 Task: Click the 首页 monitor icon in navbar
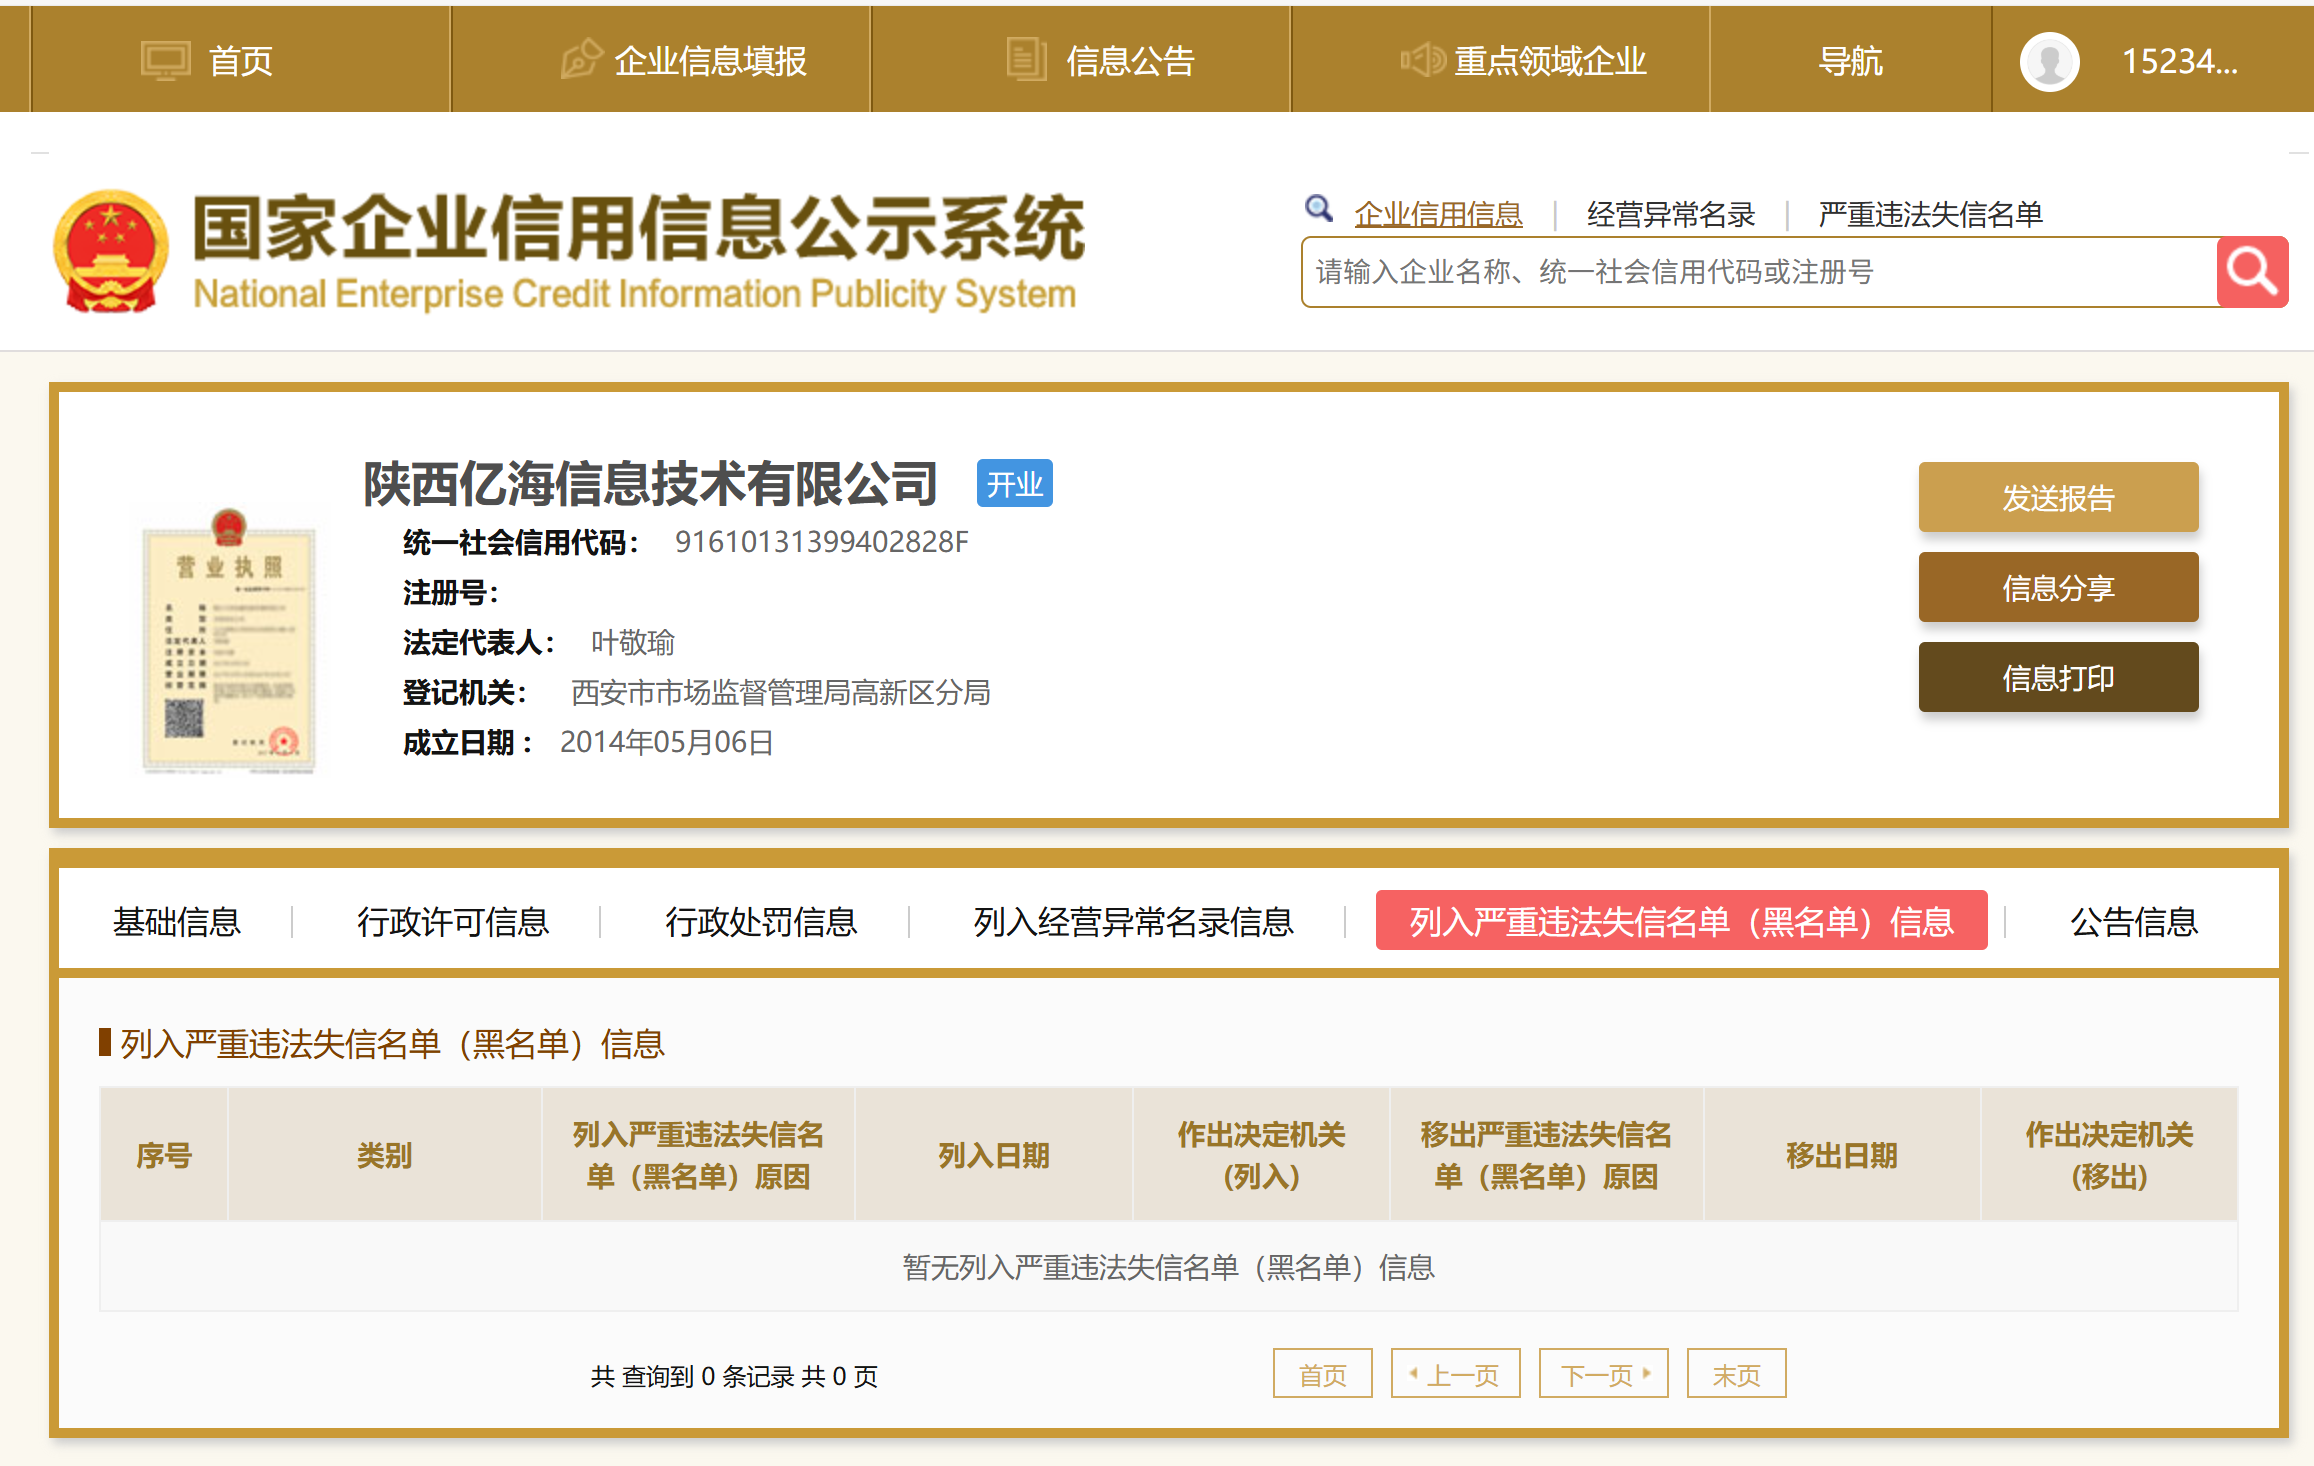[x=165, y=61]
